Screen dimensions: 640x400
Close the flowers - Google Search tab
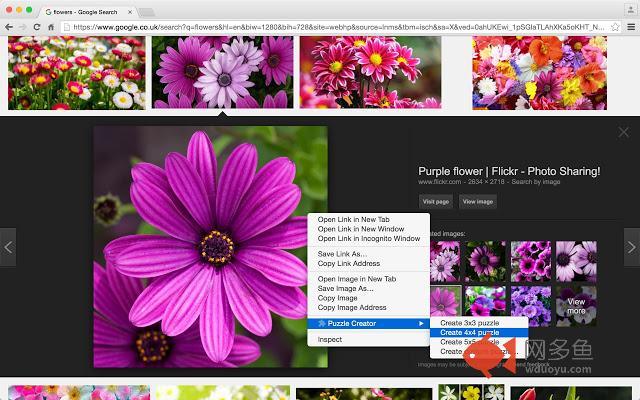[130, 12]
